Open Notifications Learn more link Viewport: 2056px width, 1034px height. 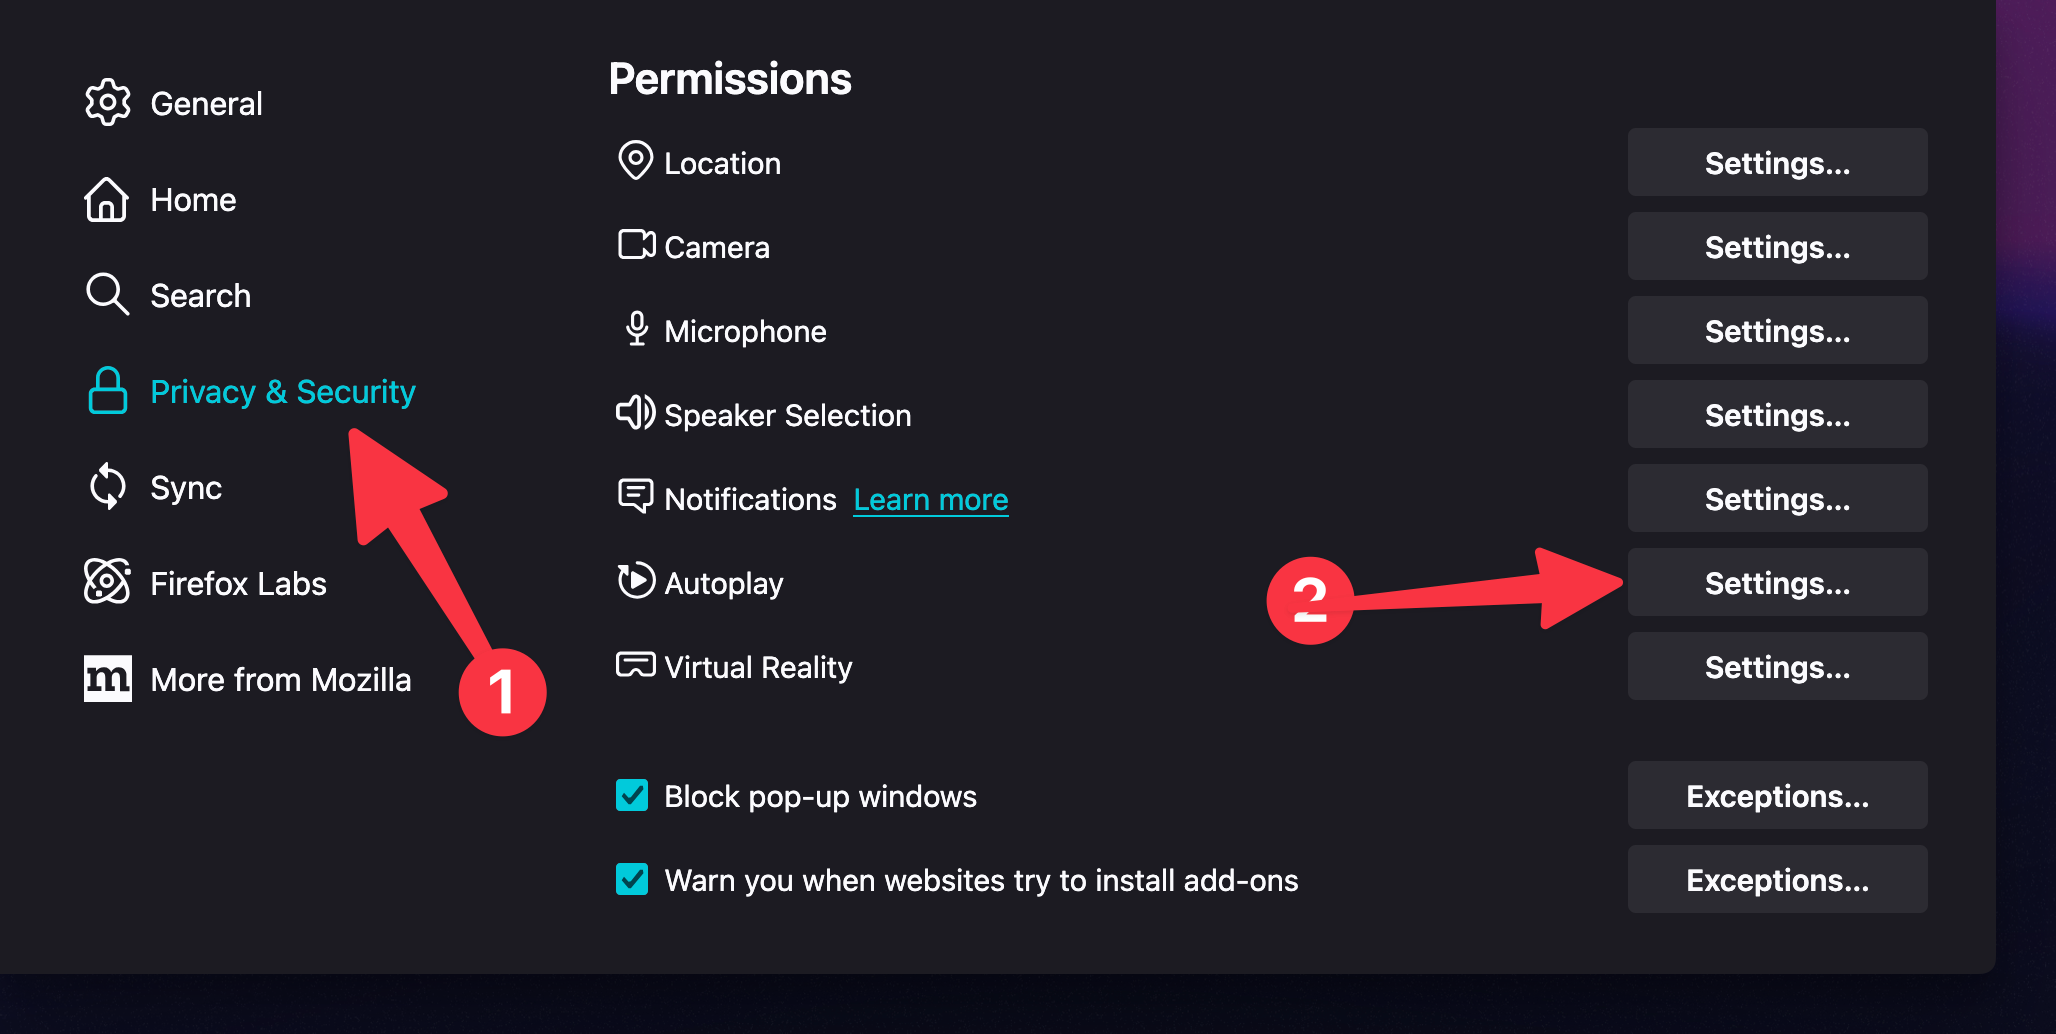[x=931, y=499]
